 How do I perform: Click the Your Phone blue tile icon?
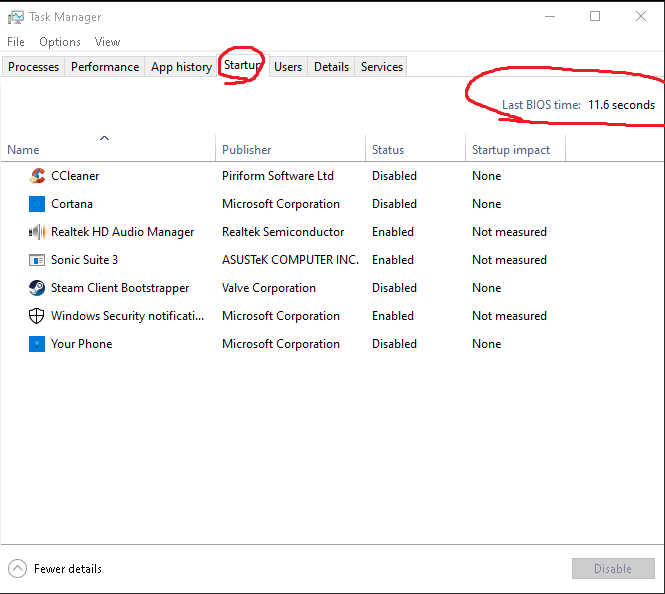[37, 344]
